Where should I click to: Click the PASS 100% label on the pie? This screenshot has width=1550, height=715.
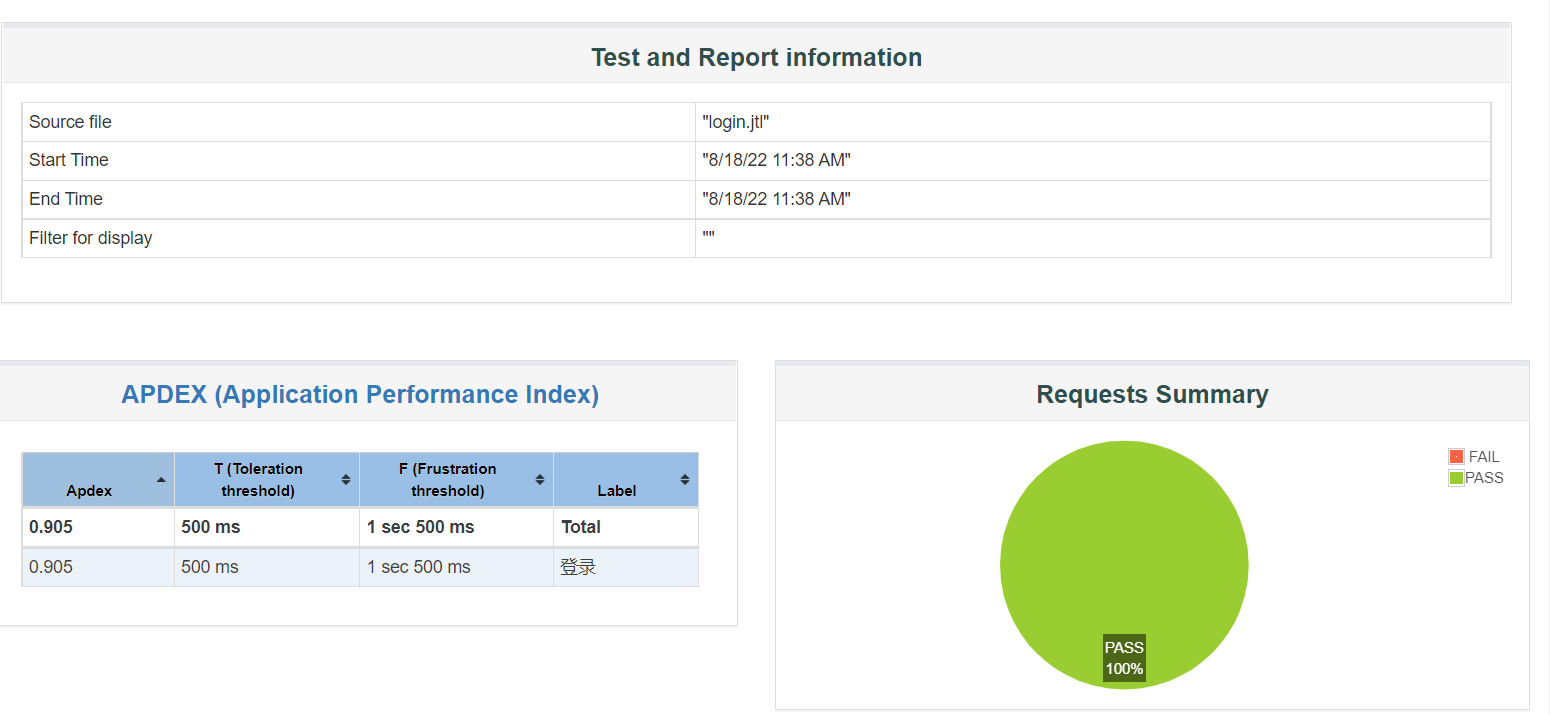1124,658
